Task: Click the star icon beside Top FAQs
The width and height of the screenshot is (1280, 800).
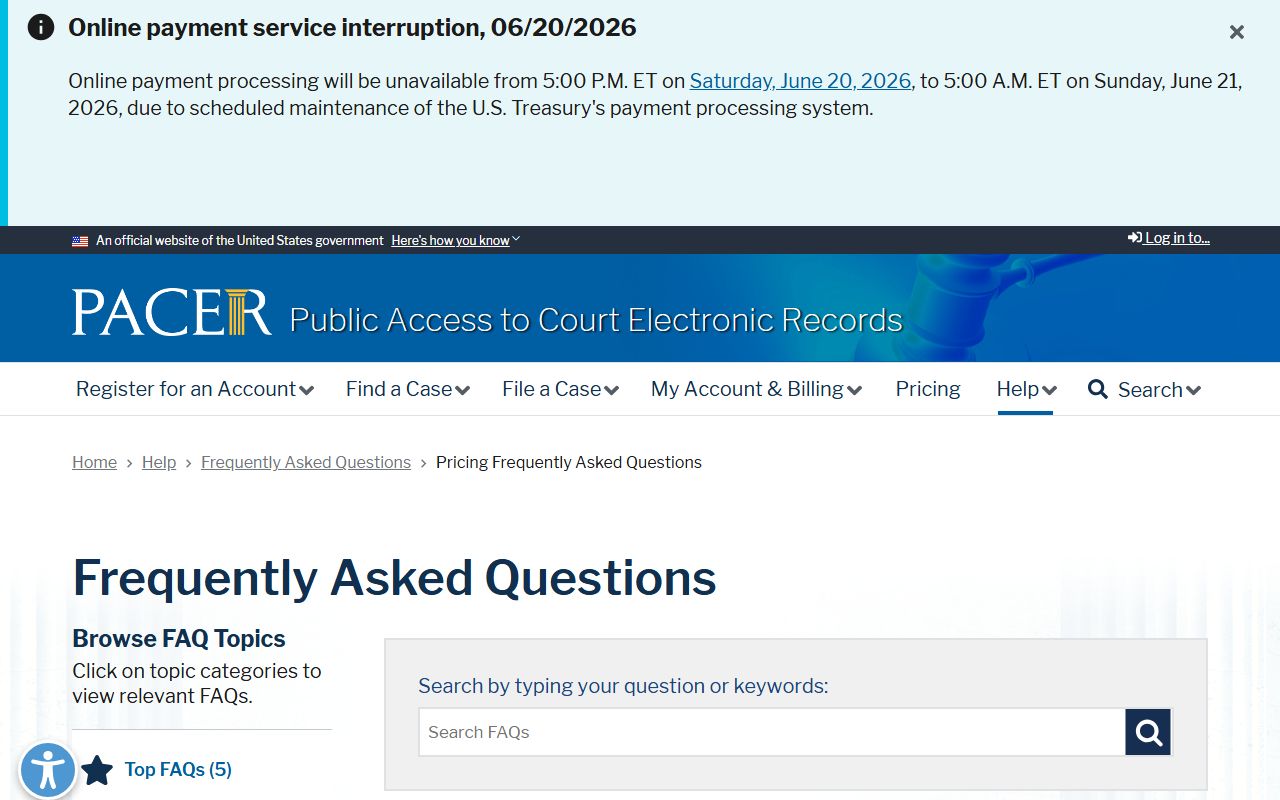Action: click(97, 770)
